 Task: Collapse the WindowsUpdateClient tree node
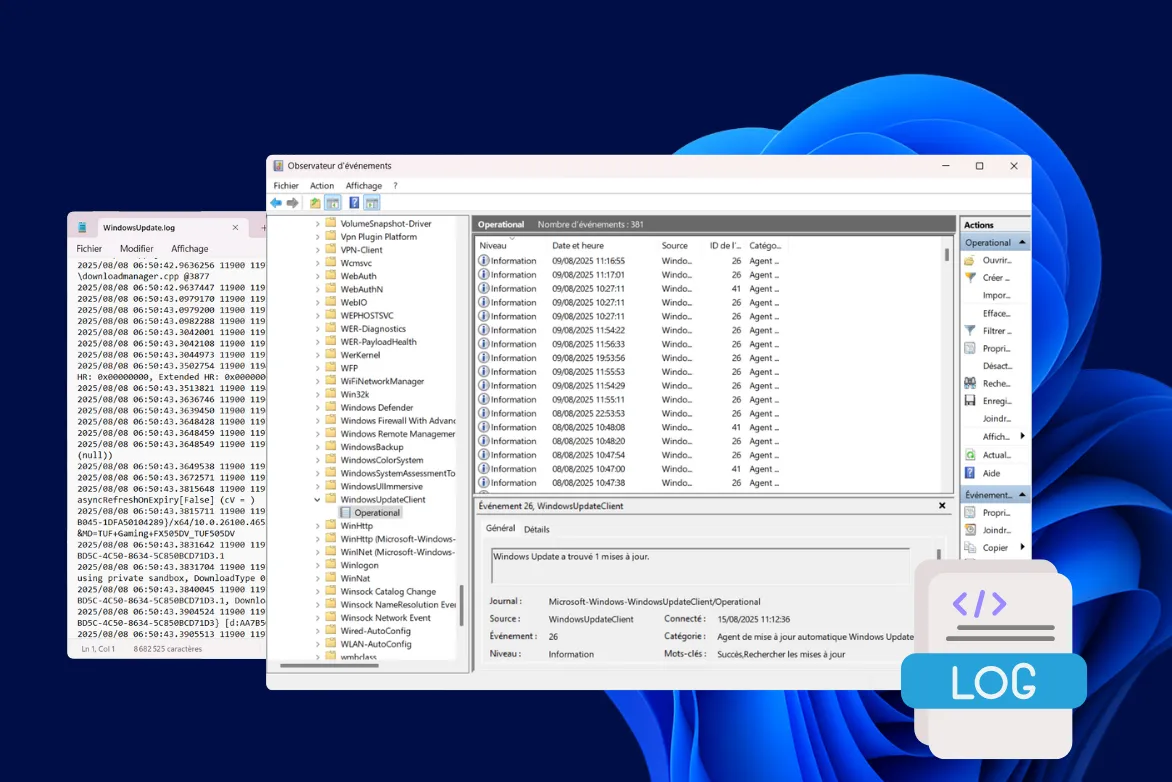[x=318, y=499]
